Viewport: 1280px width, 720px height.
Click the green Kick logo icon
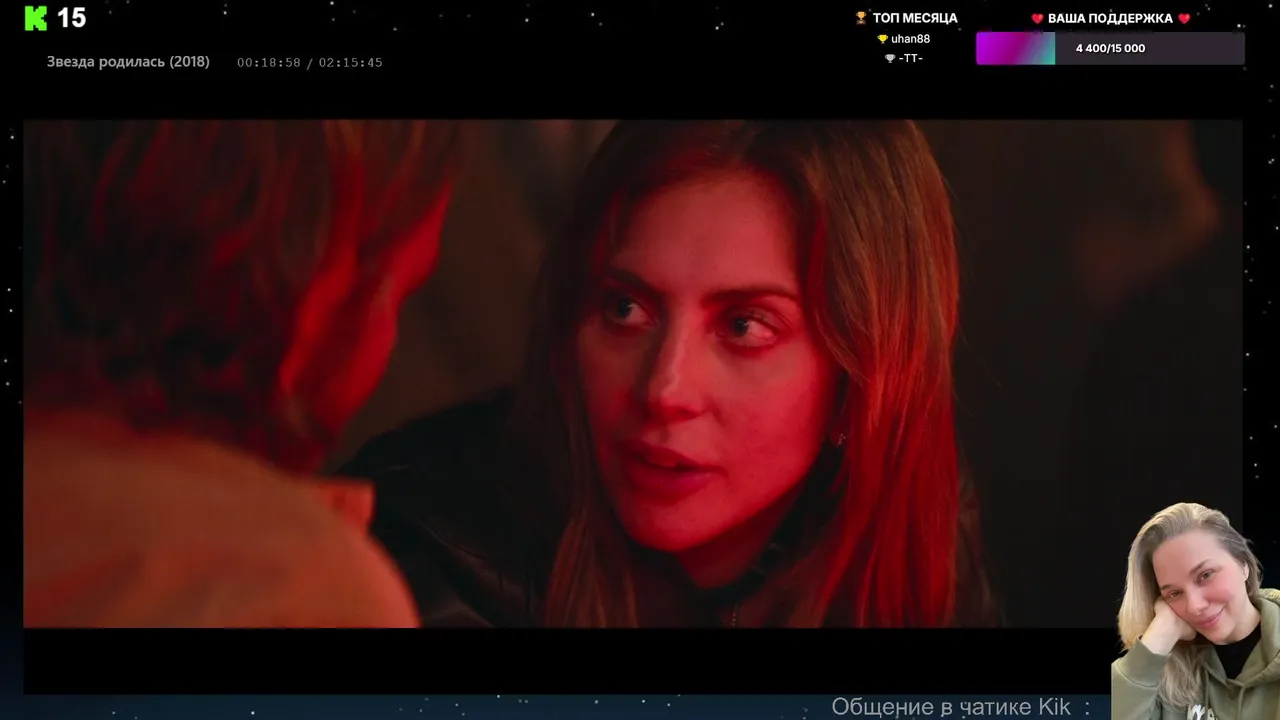[36, 18]
